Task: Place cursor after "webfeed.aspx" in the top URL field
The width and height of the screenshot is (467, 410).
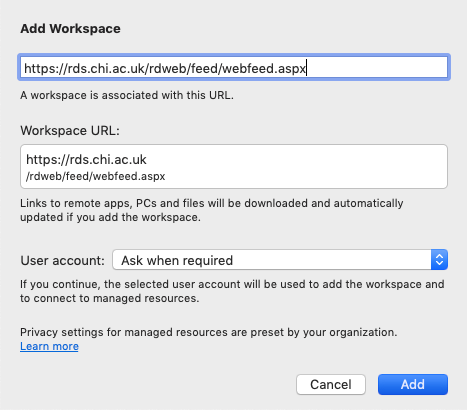Action: 306,68
